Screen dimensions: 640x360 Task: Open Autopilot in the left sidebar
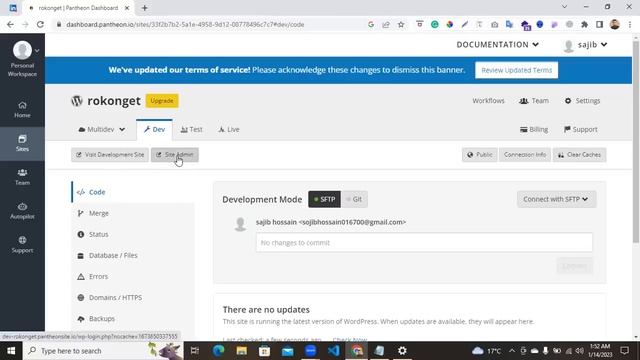pos(22,211)
